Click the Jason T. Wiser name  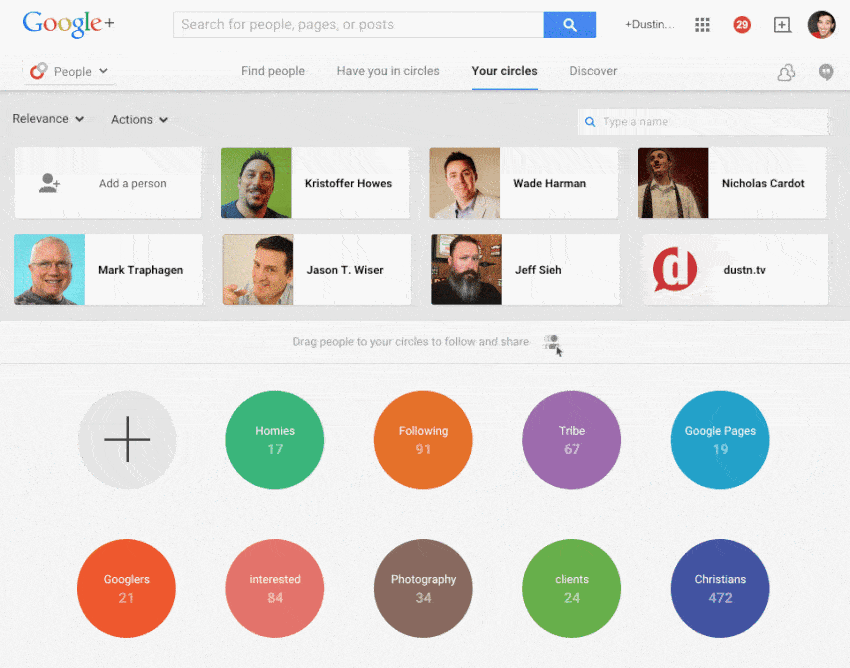click(x=345, y=269)
